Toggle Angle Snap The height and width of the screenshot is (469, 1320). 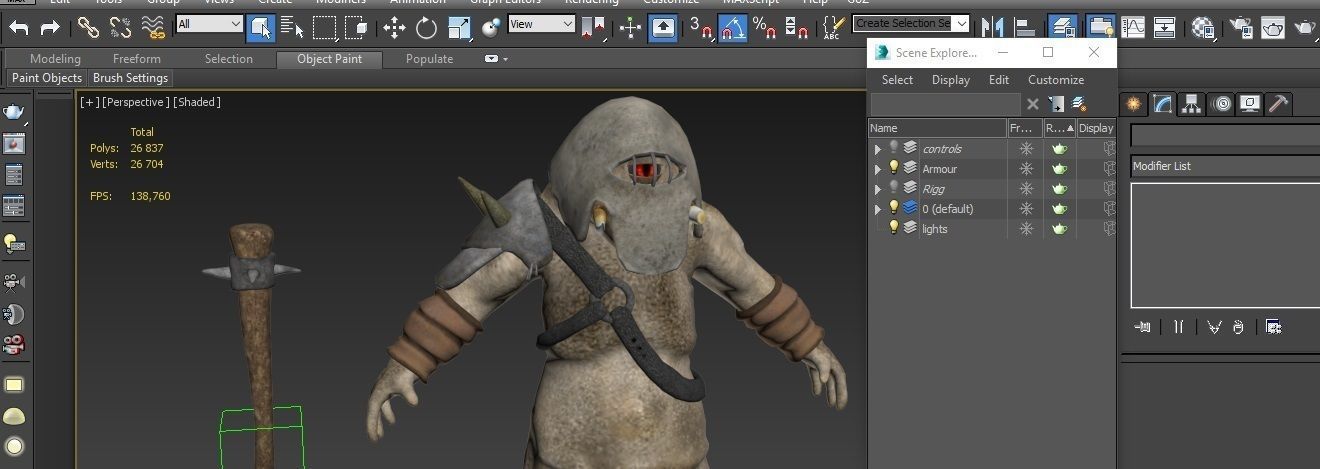(733, 27)
